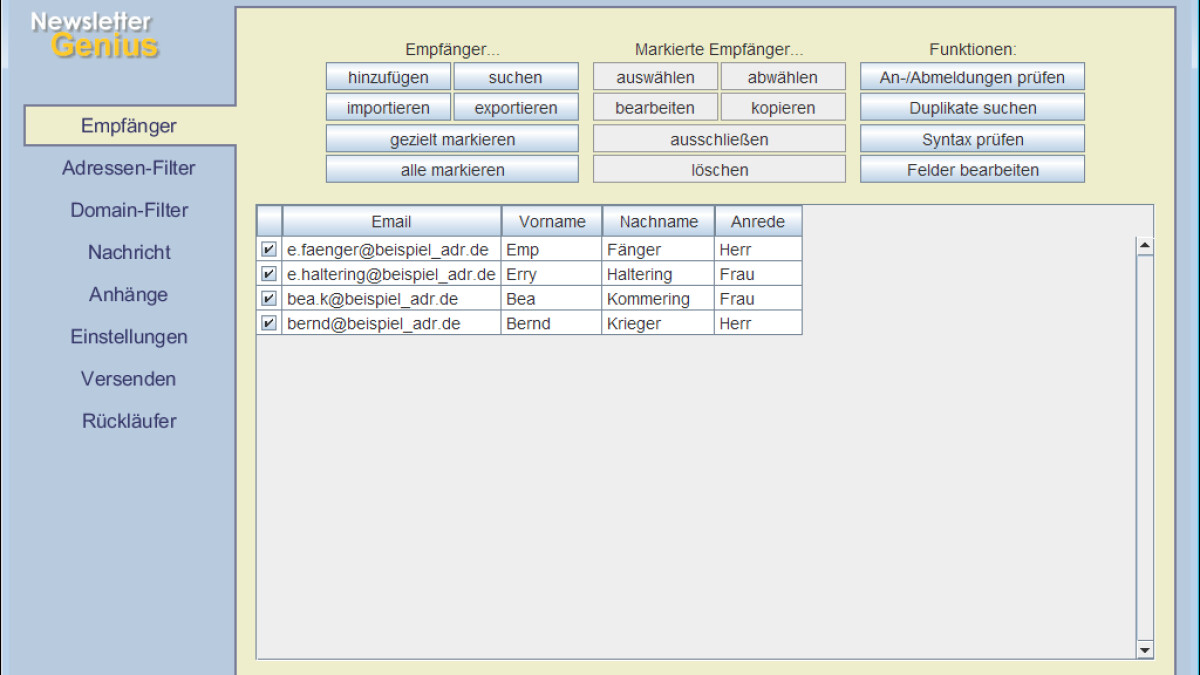The width and height of the screenshot is (1200, 675).
Task: Open Felder bearbeiten
Action: tap(972, 170)
